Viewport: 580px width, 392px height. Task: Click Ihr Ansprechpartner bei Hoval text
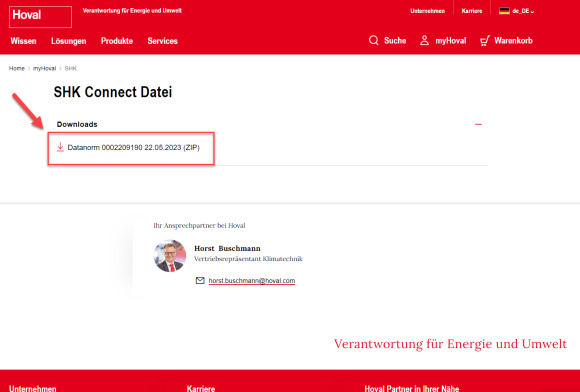click(x=199, y=226)
